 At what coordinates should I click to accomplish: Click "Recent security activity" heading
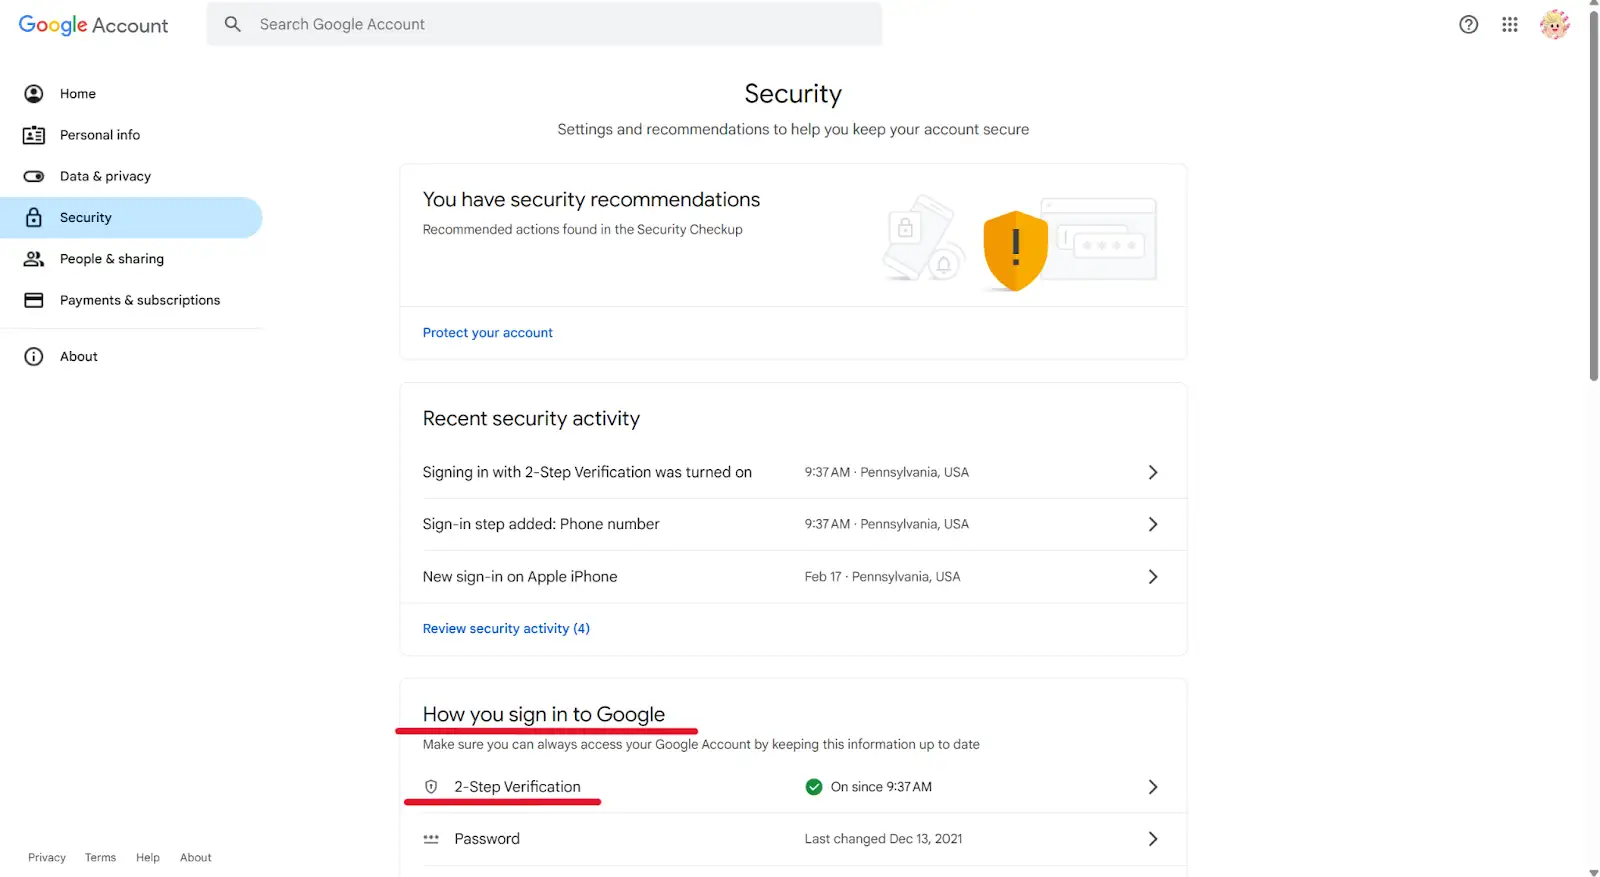point(531,419)
